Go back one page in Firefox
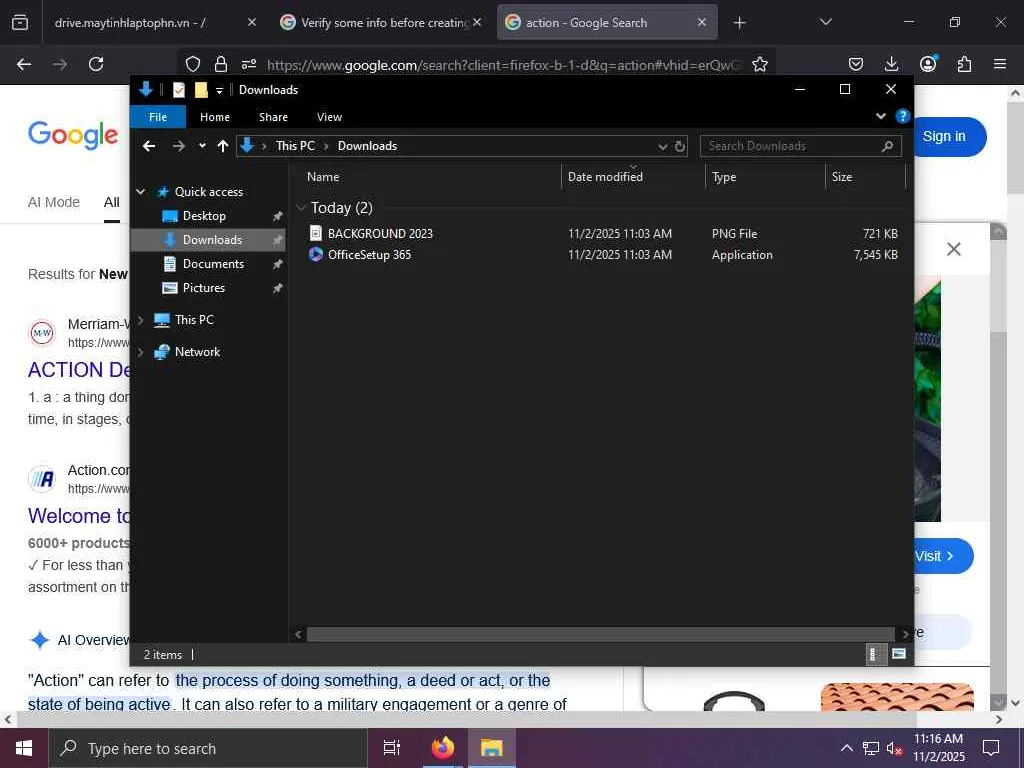1024x768 pixels. 24,64
